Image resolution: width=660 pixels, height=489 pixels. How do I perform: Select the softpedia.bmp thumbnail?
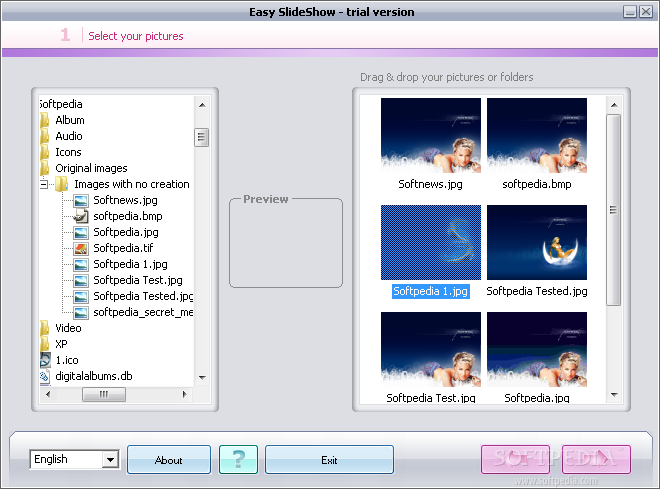click(537, 136)
